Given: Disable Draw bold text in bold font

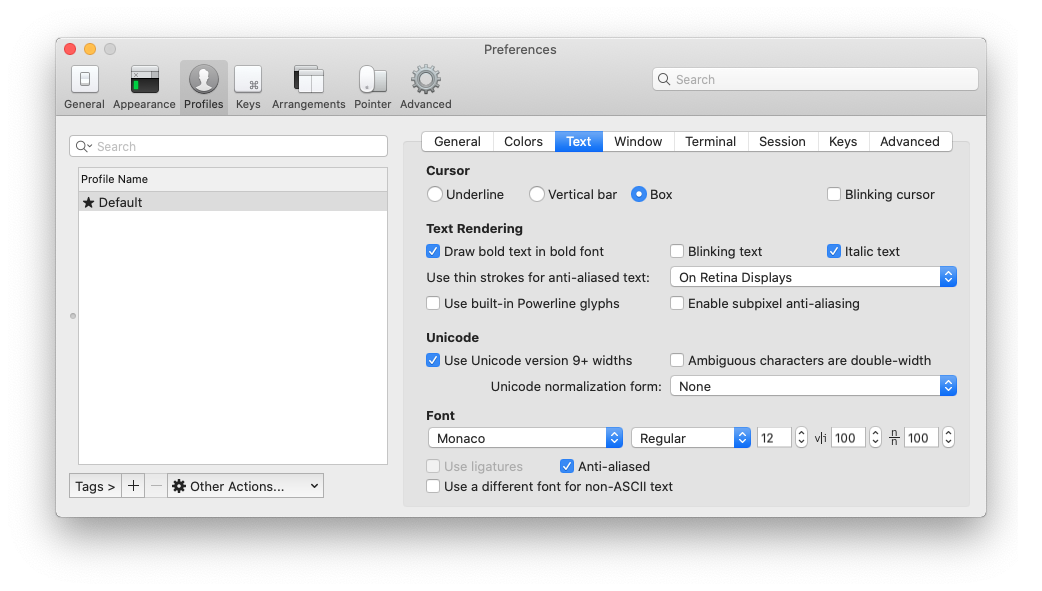Looking at the screenshot, I should (433, 251).
